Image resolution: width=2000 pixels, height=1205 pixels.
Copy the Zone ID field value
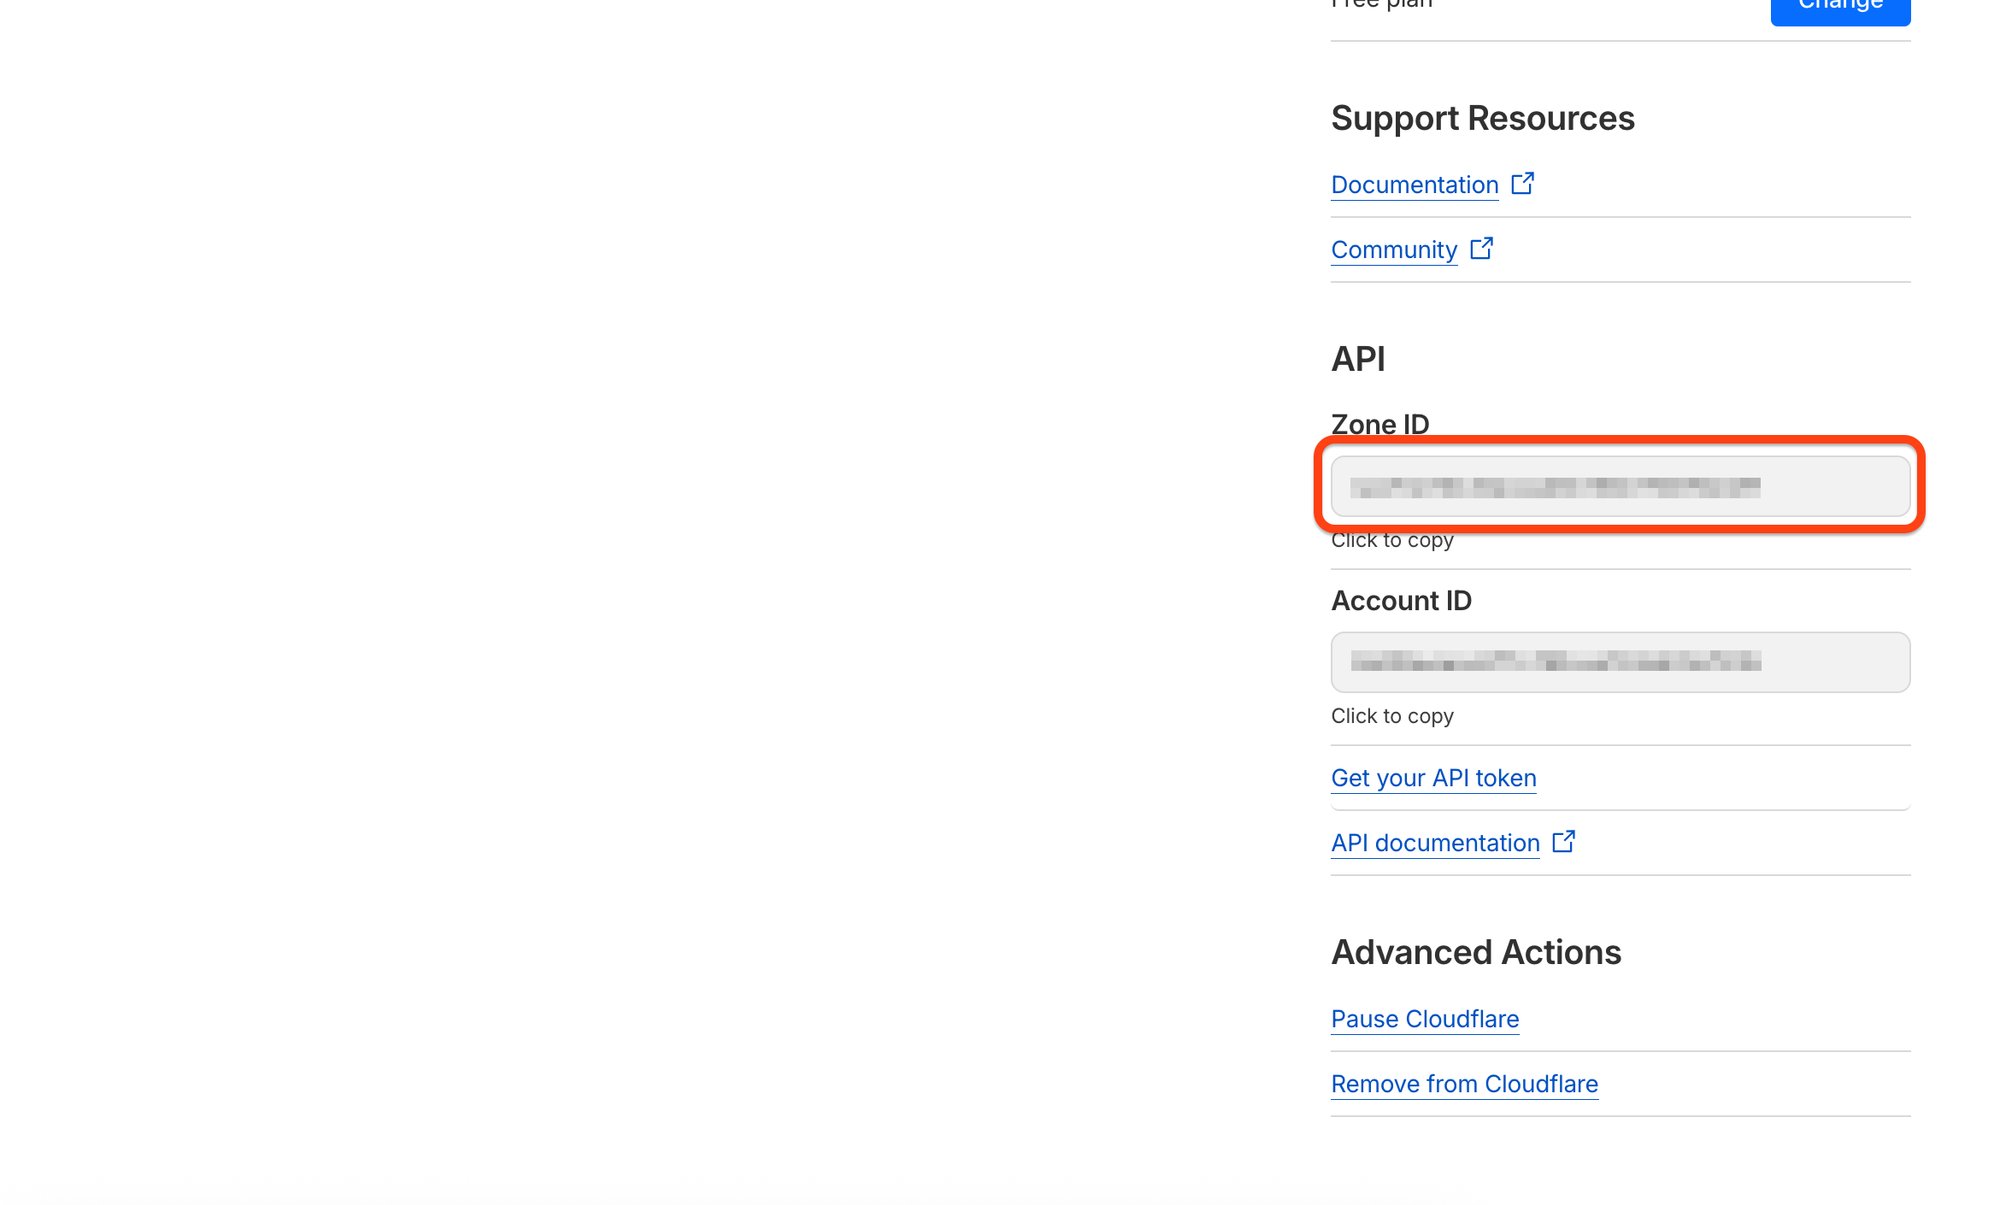pos(1620,486)
